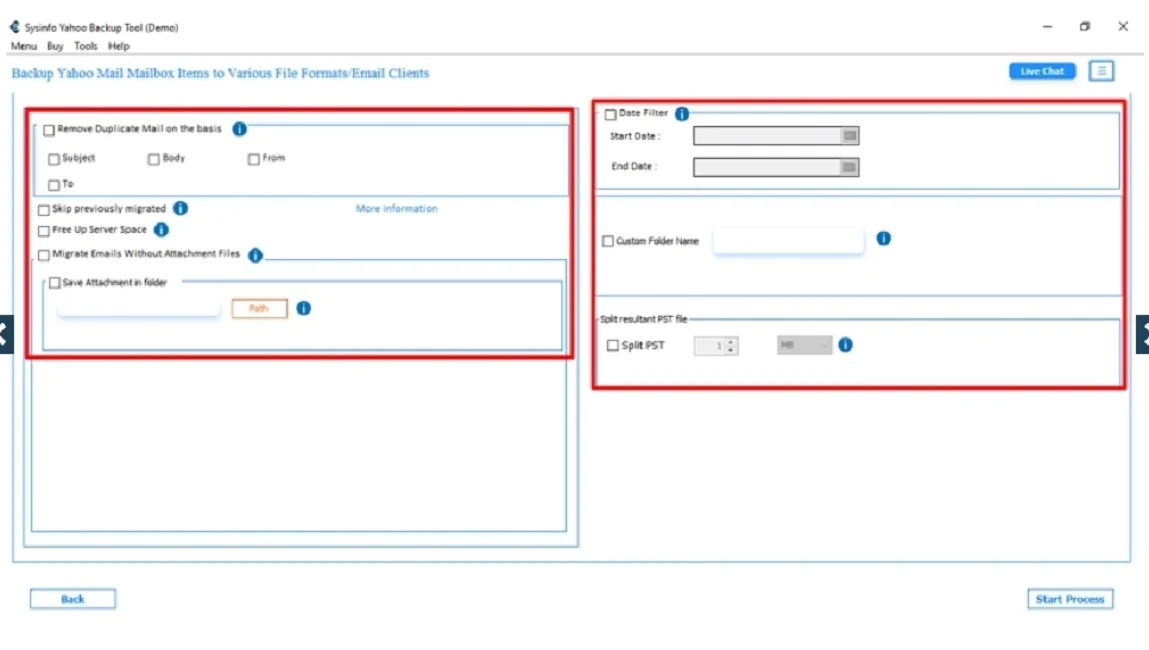Click the Path button
Screen dimensions: 1149x650
point(259,309)
